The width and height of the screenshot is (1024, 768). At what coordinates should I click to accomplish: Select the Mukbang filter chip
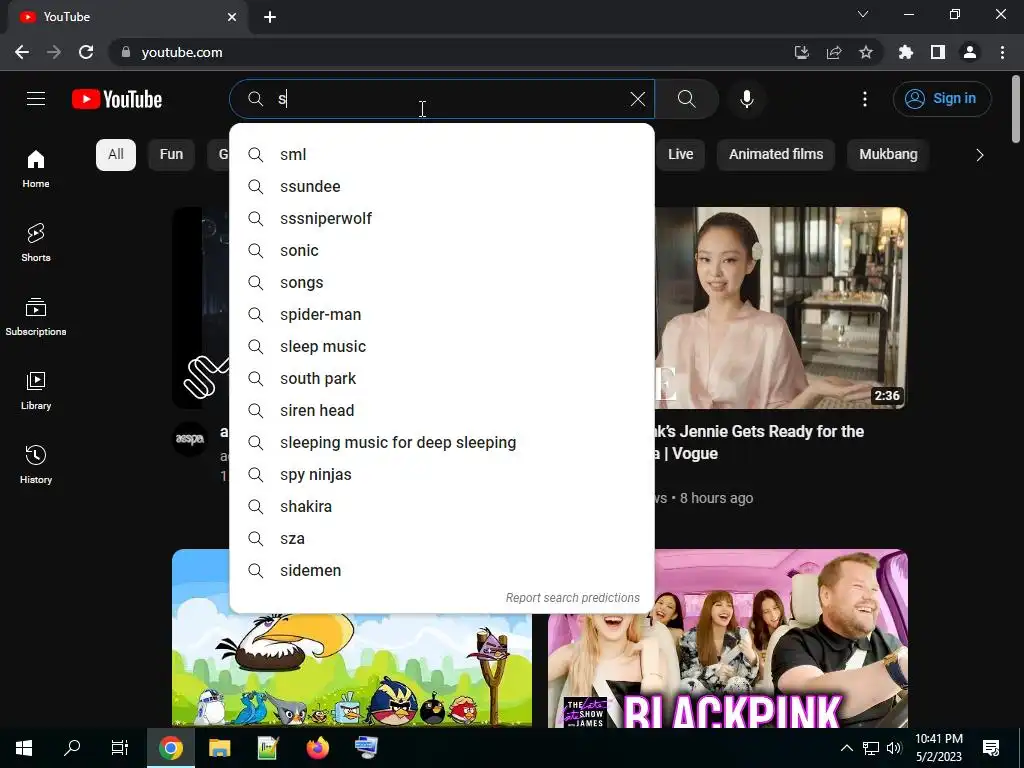click(888, 154)
